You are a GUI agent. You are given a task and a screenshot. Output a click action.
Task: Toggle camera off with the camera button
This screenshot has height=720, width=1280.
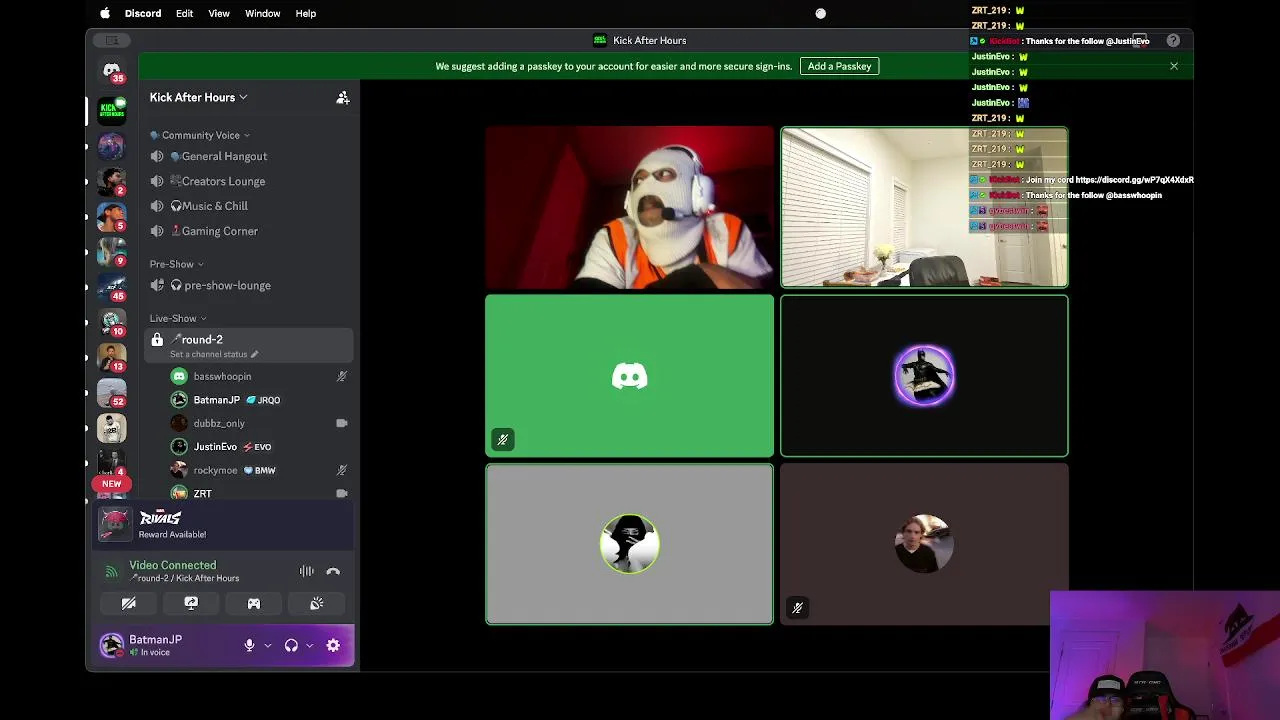[x=129, y=603]
